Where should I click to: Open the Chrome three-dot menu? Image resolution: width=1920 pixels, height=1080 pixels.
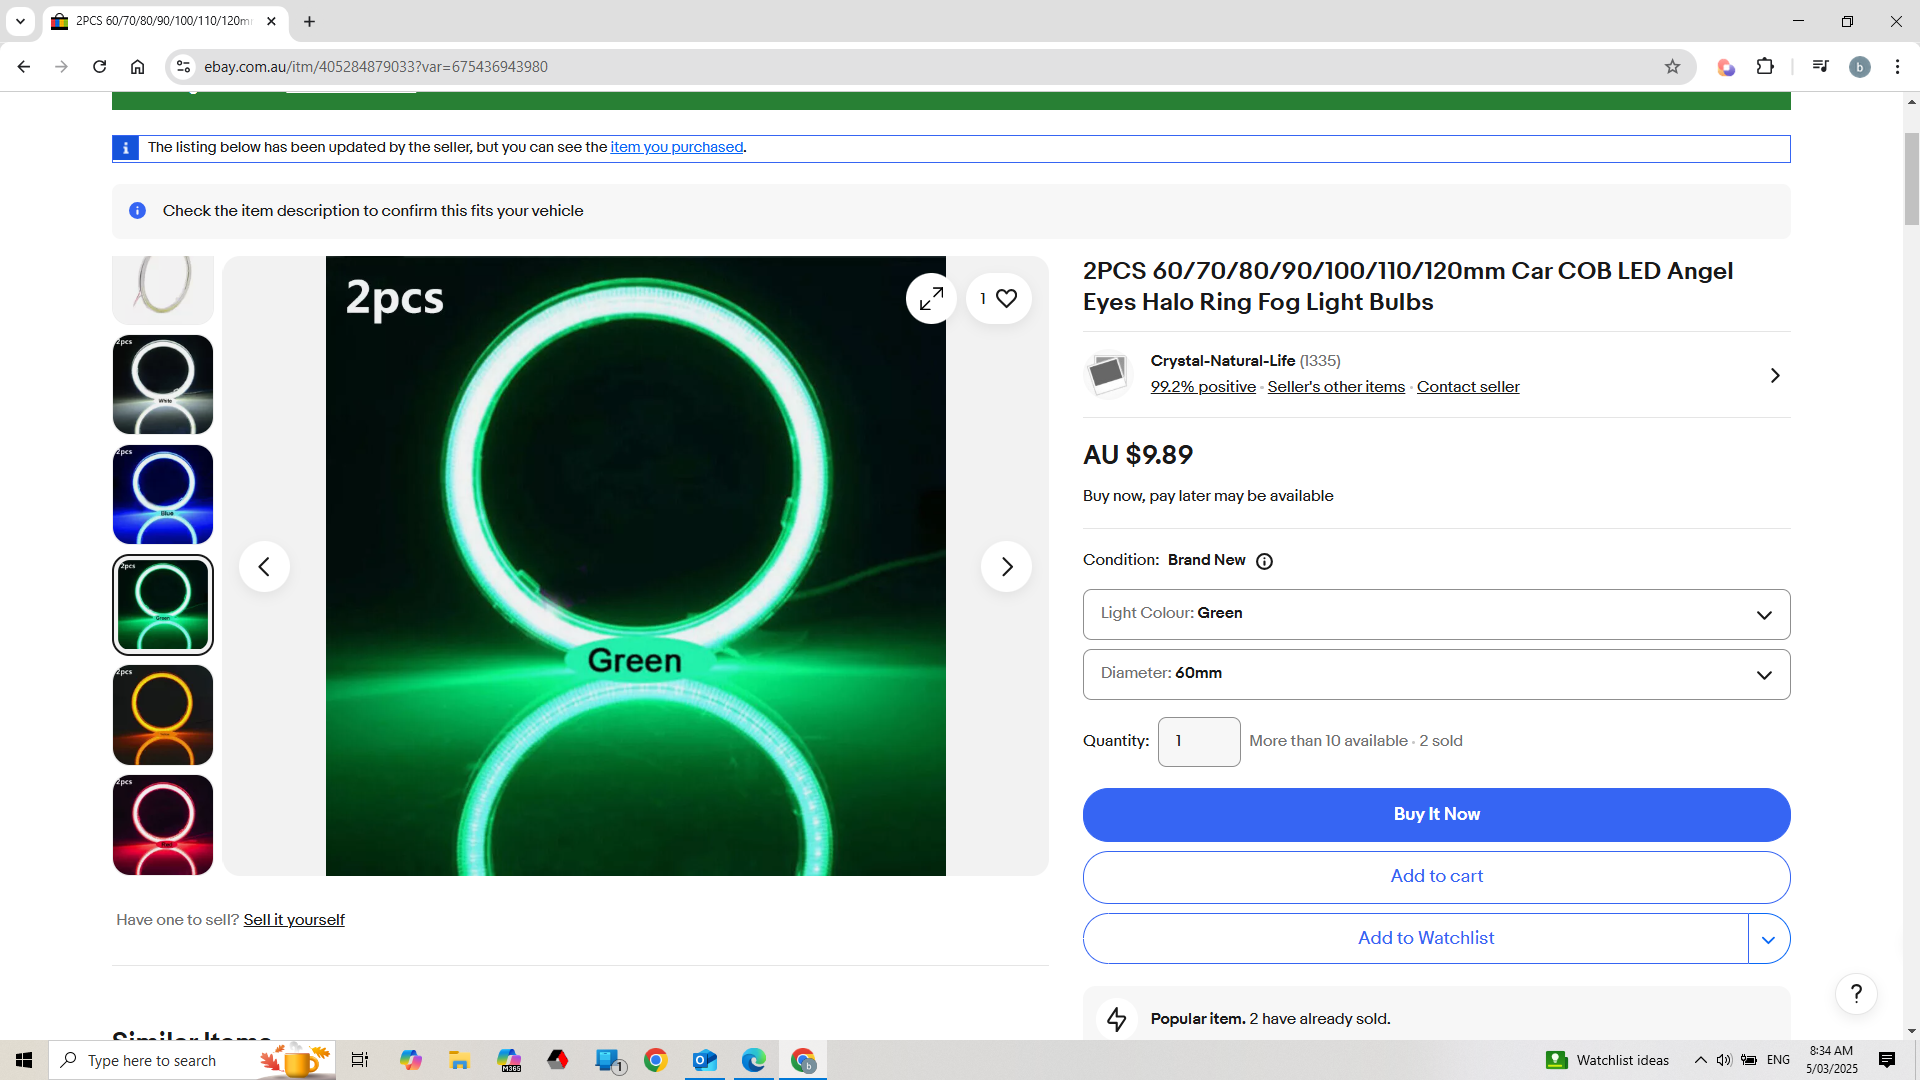point(1897,67)
